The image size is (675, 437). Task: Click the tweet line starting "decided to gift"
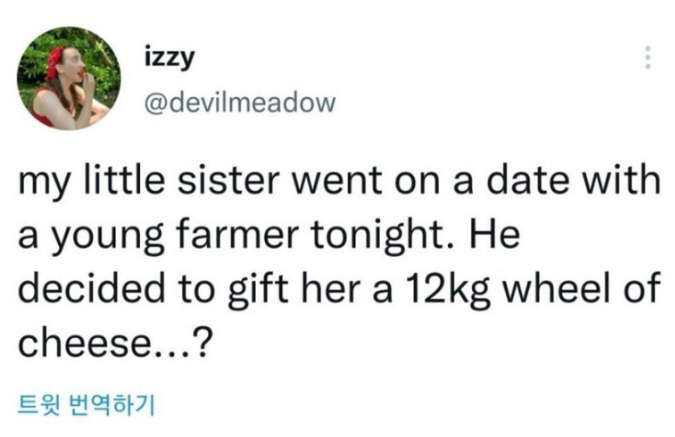(340, 293)
